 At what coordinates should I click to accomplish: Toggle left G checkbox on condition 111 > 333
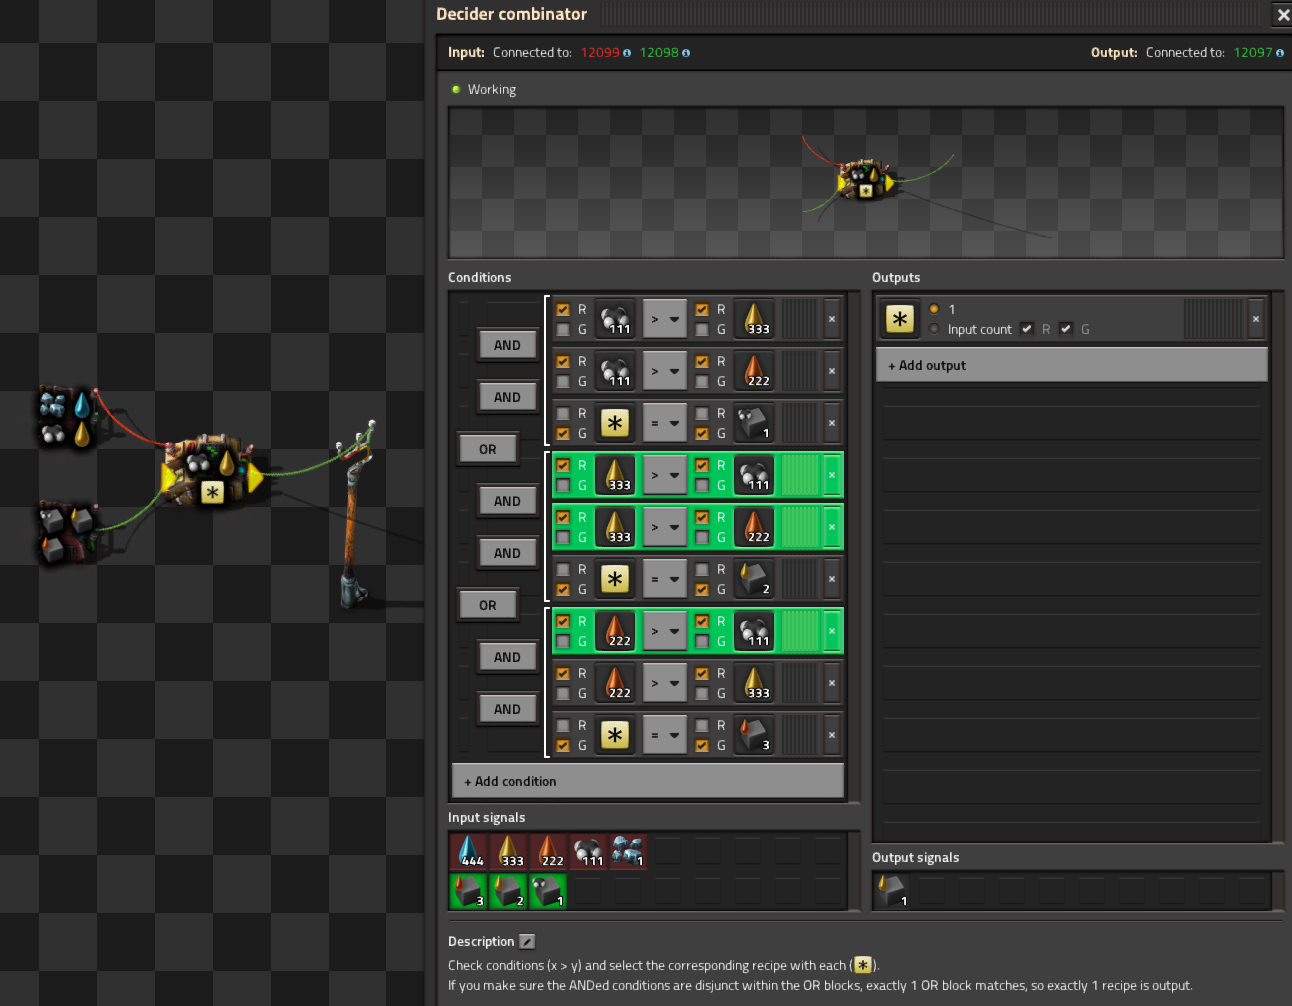[x=563, y=329]
